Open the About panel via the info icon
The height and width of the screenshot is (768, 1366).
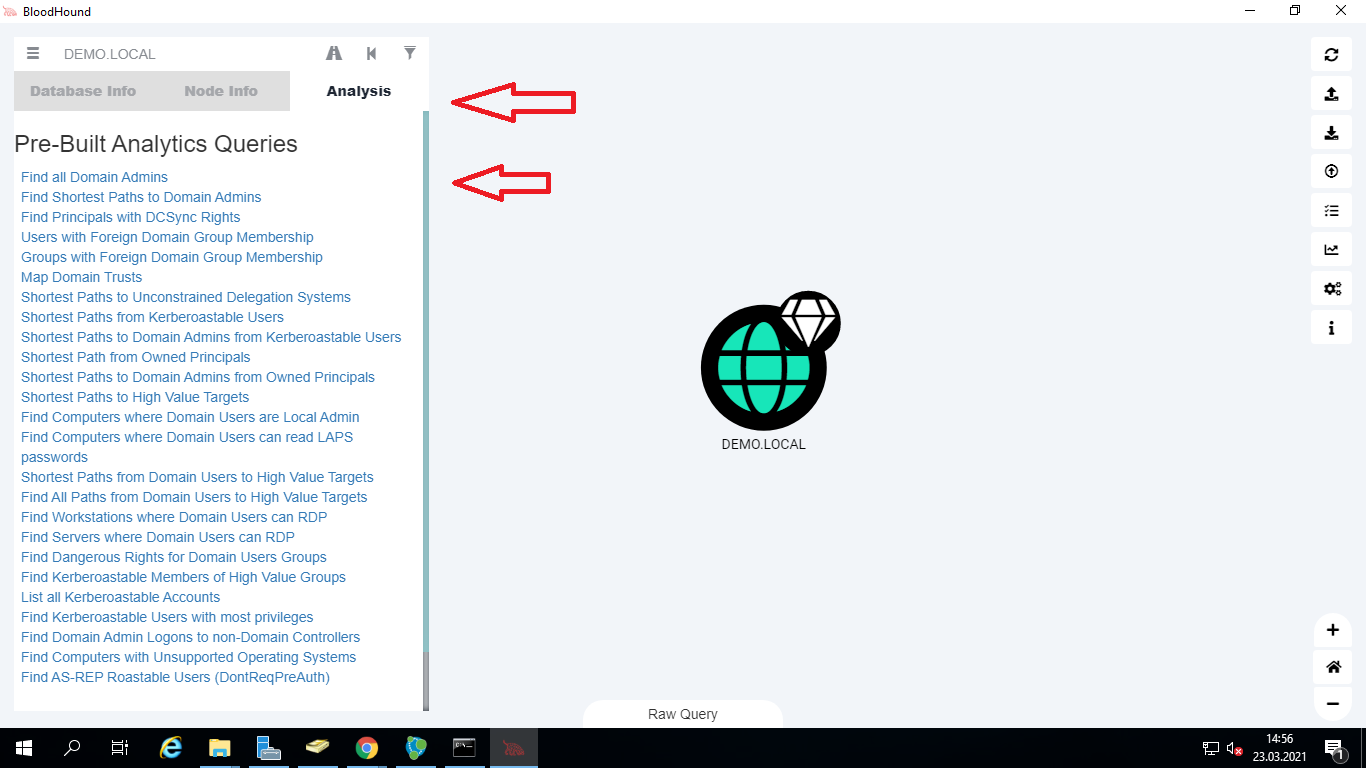click(1331, 327)
